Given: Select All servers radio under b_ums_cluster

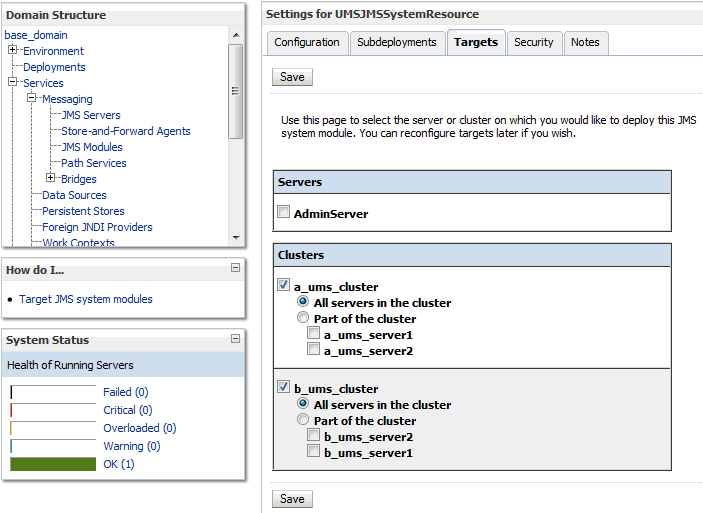Looking at the screenshot, I should point(303,403).
